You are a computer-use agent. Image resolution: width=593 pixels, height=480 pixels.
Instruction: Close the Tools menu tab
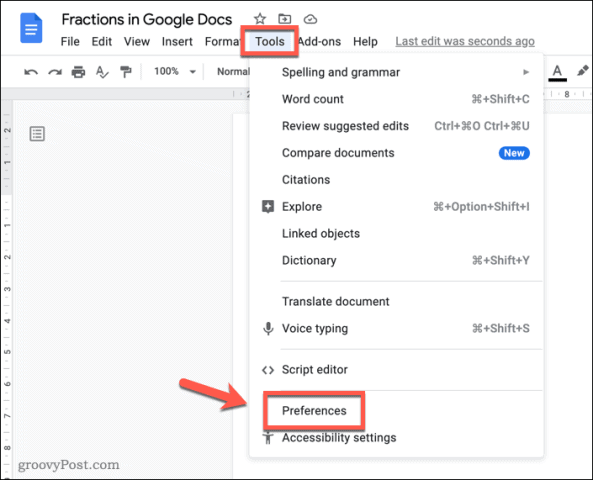click(270, 41)
